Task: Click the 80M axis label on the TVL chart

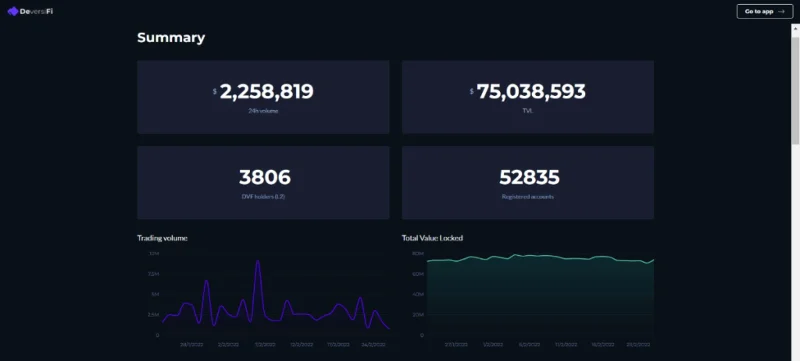Action: click(418, 253)
